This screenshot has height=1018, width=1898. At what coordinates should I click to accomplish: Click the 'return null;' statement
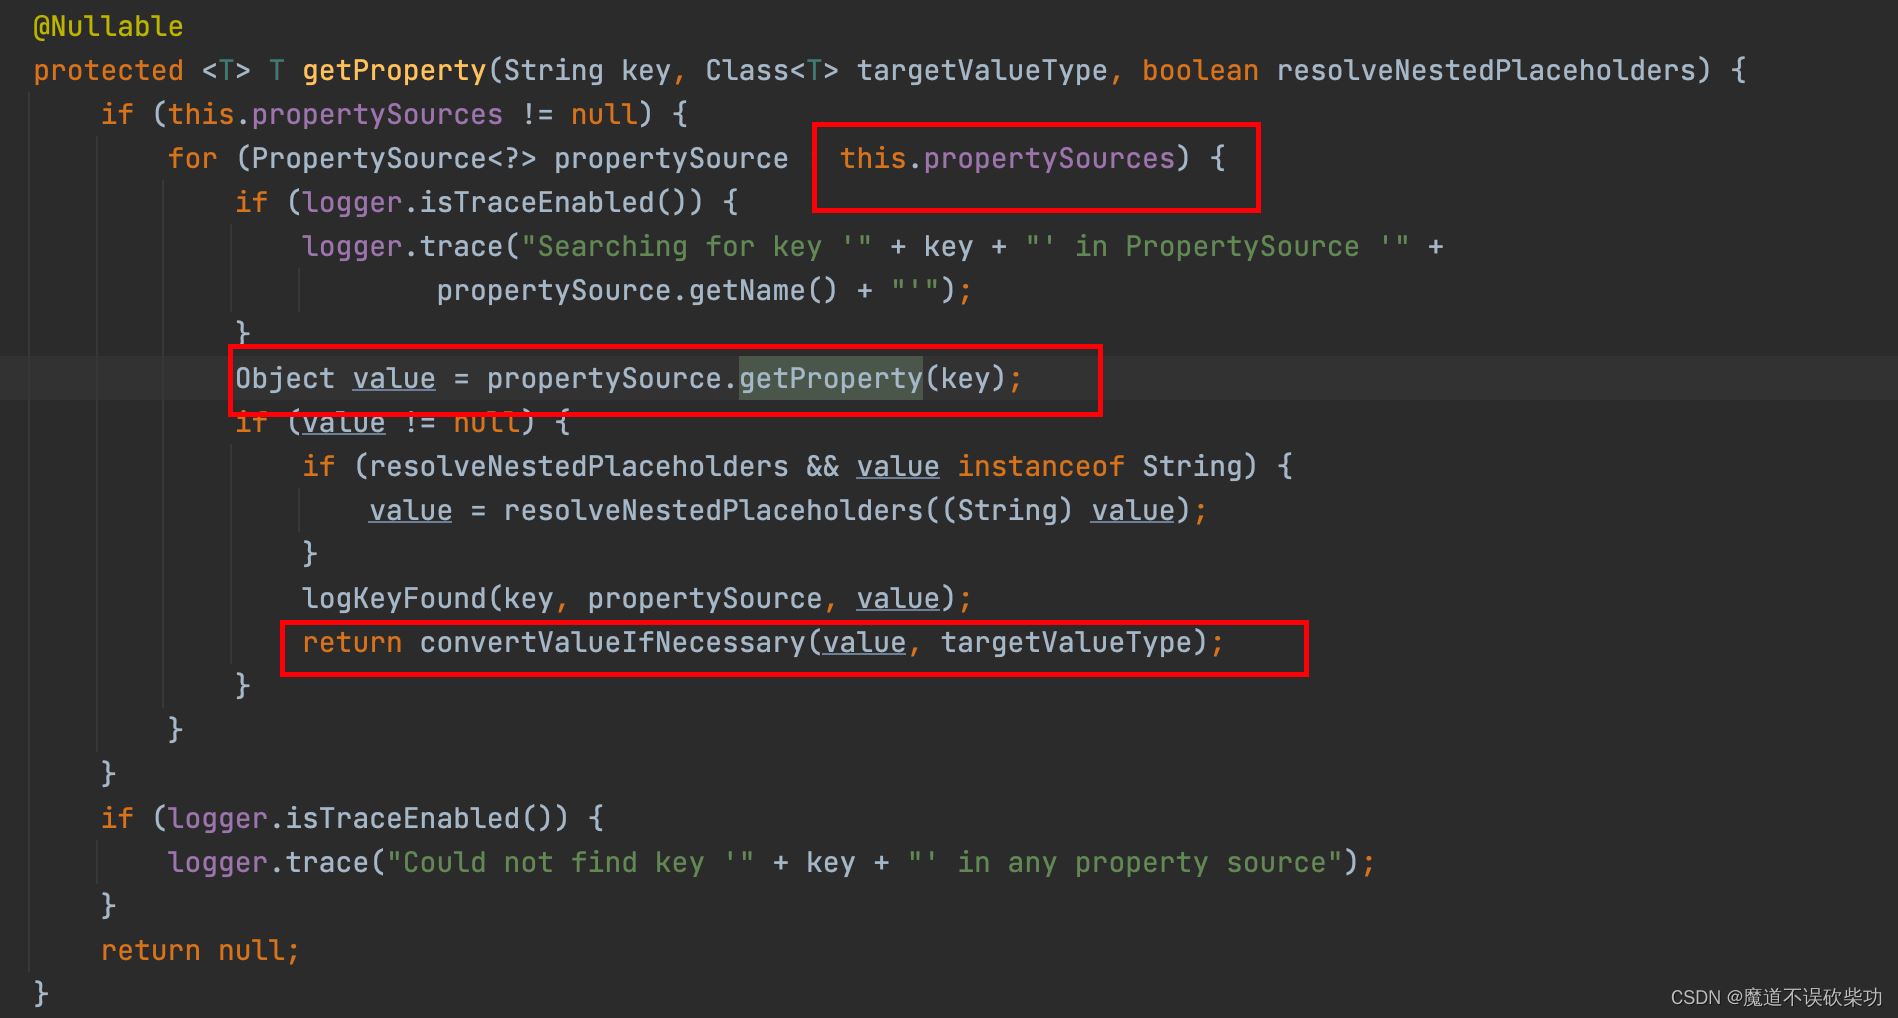(x=200, y=951)
